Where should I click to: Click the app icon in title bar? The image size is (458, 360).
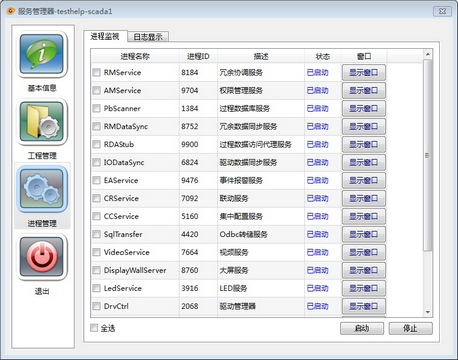[11, 11]
